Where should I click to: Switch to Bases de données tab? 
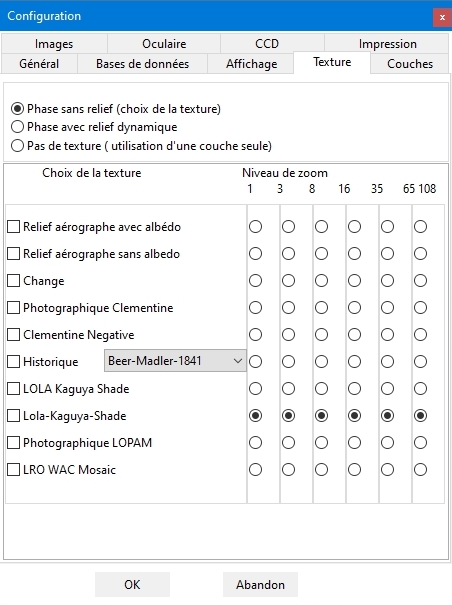[142, 64]
